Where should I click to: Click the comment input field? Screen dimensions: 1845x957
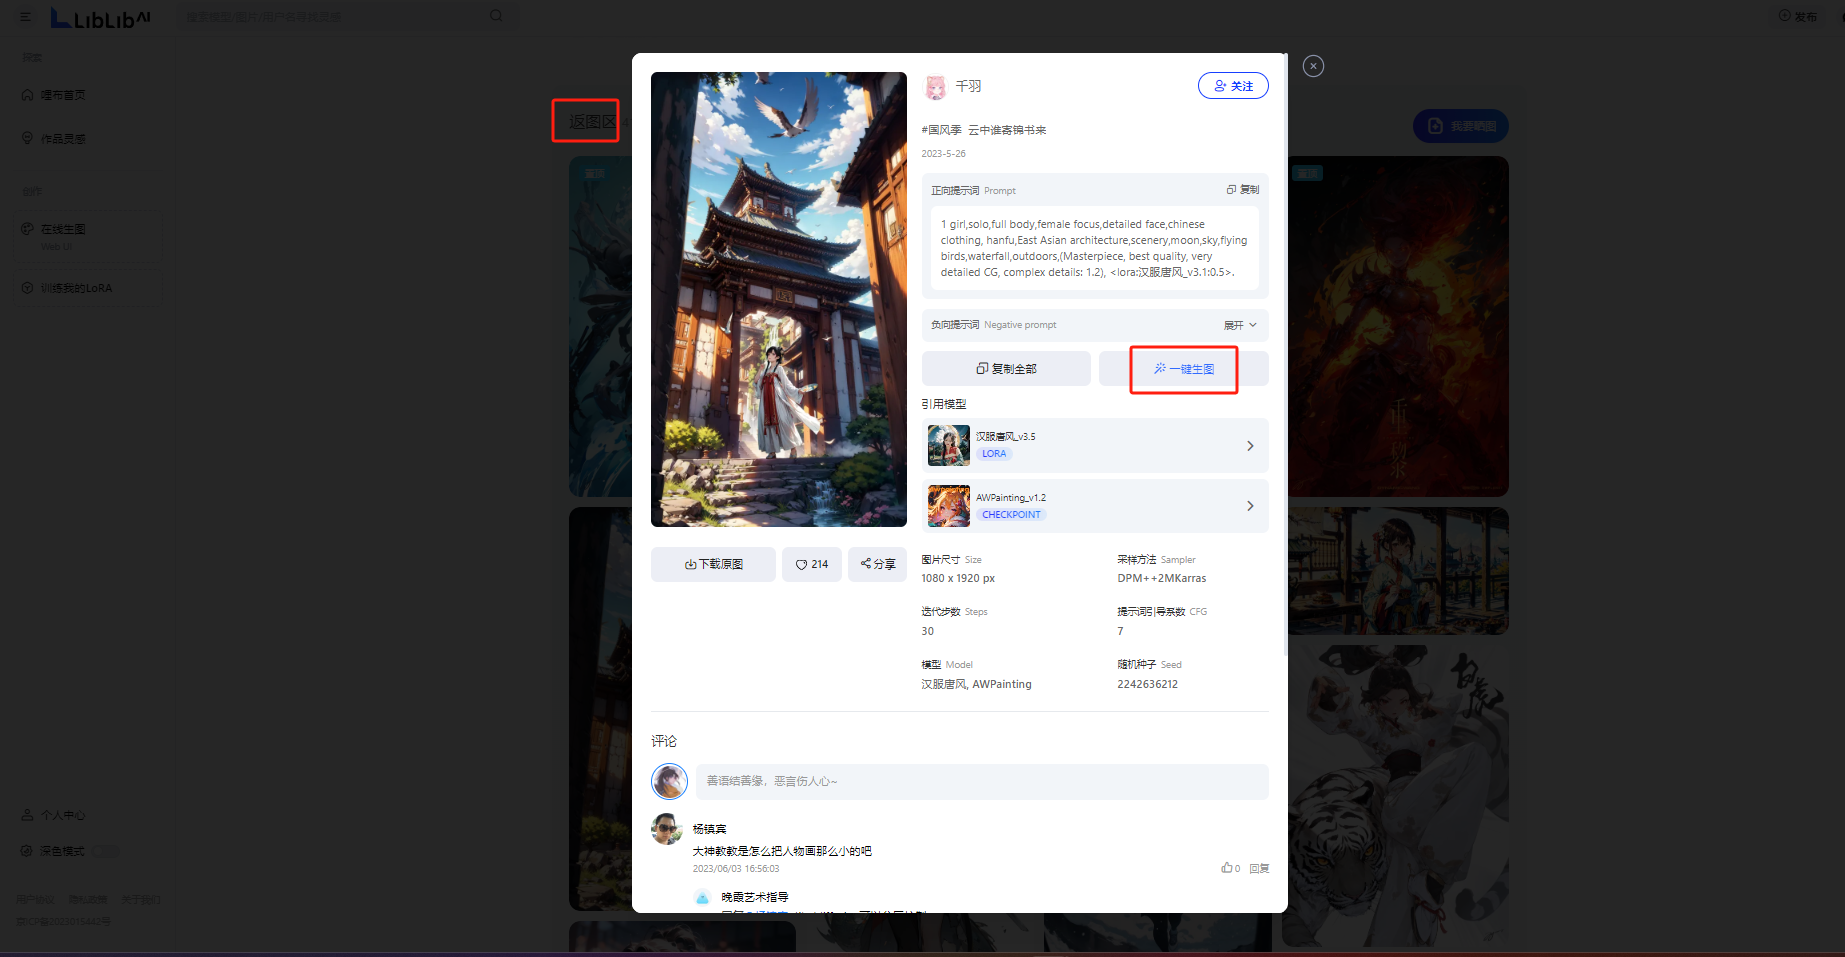click(982, 782)
